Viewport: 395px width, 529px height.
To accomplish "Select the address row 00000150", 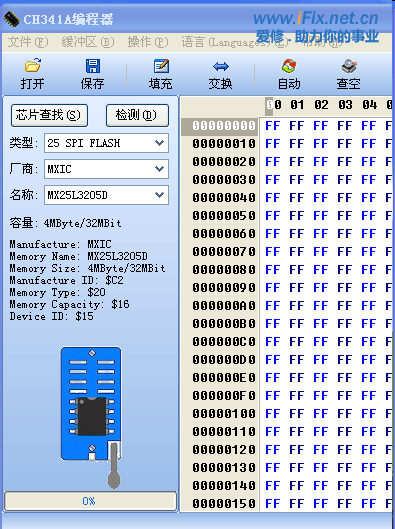I will point(224,503).
